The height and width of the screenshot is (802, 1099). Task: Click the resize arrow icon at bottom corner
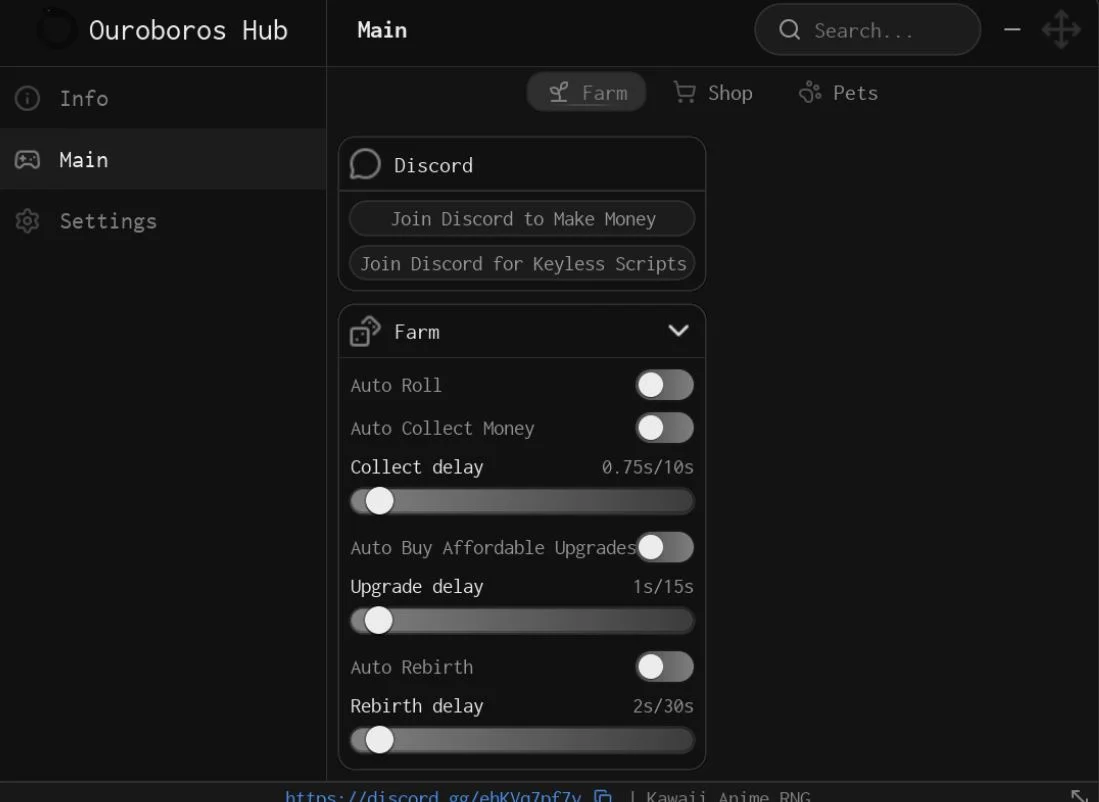1080,796
